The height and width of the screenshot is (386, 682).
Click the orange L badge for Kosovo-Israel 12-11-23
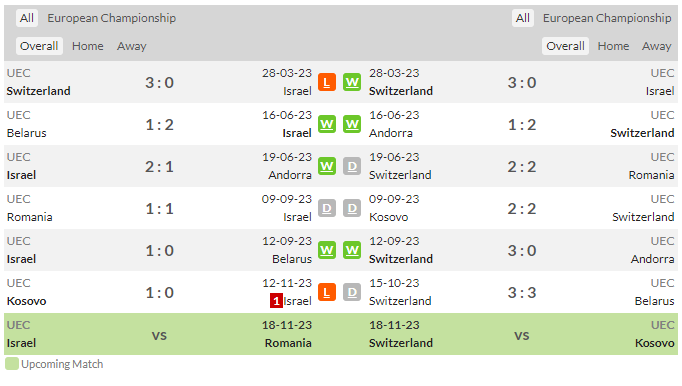(x=327, y=292)
